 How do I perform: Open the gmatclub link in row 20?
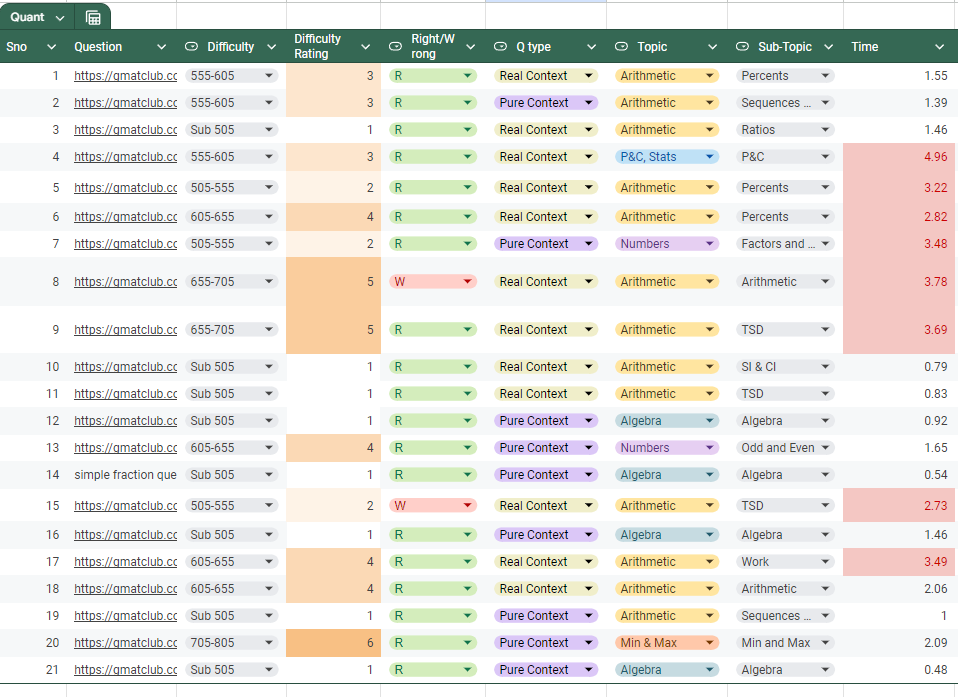[125, 643]
